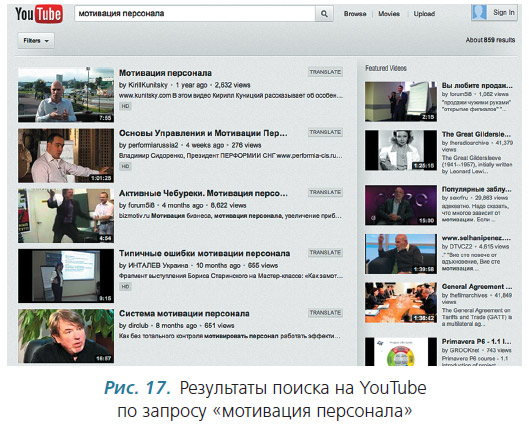Click the 'Как без тотального контроля' description
Viewport: 529px width, 424px height.
tap(229, 336)
